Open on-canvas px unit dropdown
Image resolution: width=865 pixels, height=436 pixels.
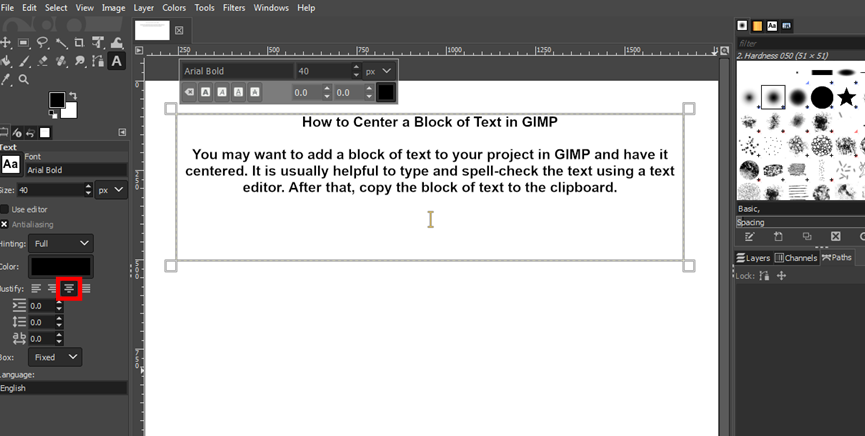pos(379,71)
